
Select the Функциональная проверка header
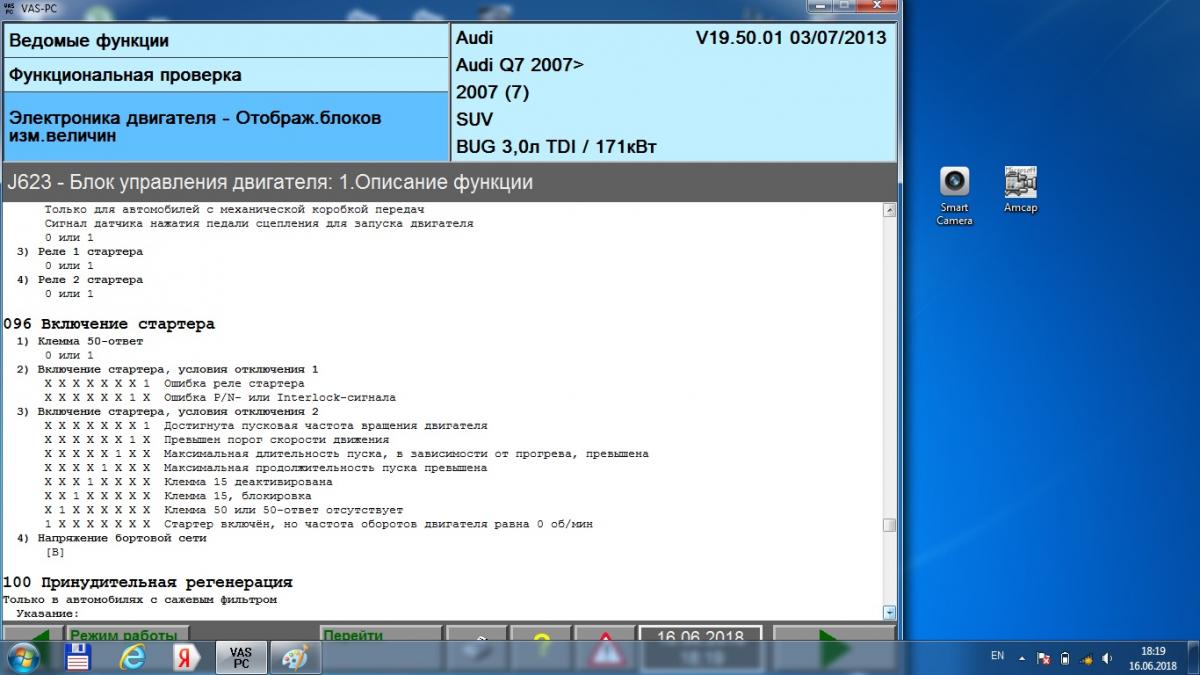pyautogui.click(x=225, y=75)
